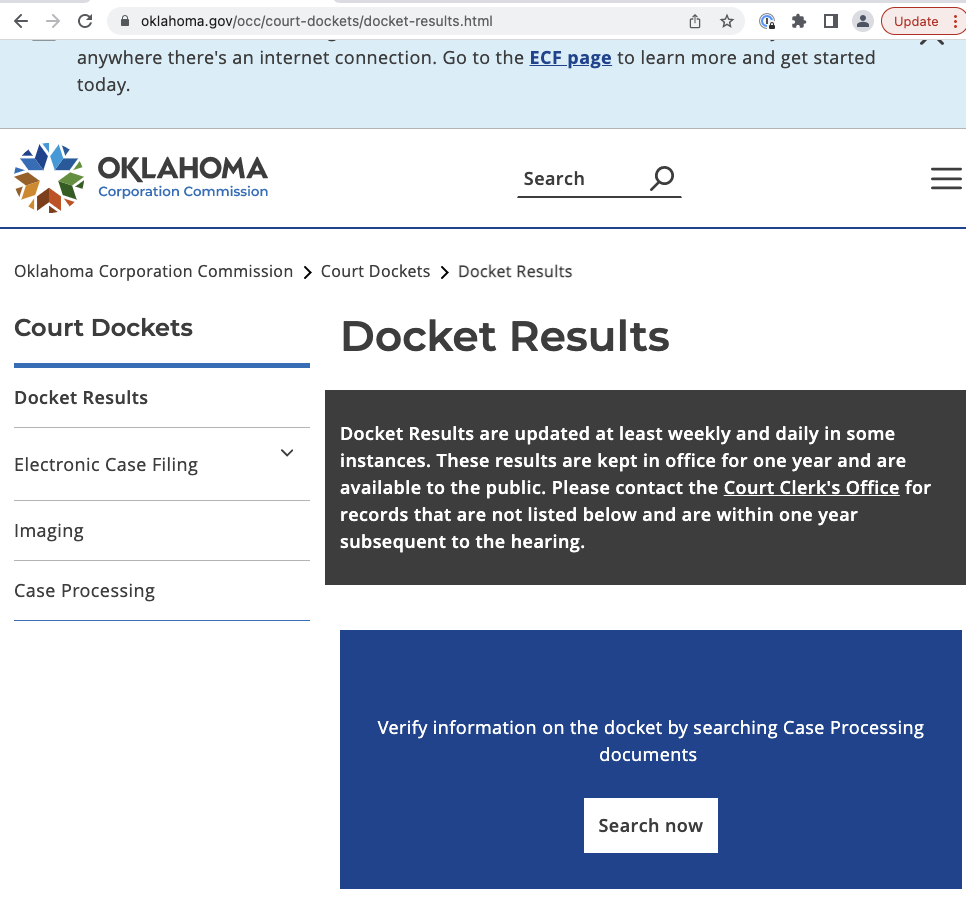Open the share icon in the address bar

(695, 21)
